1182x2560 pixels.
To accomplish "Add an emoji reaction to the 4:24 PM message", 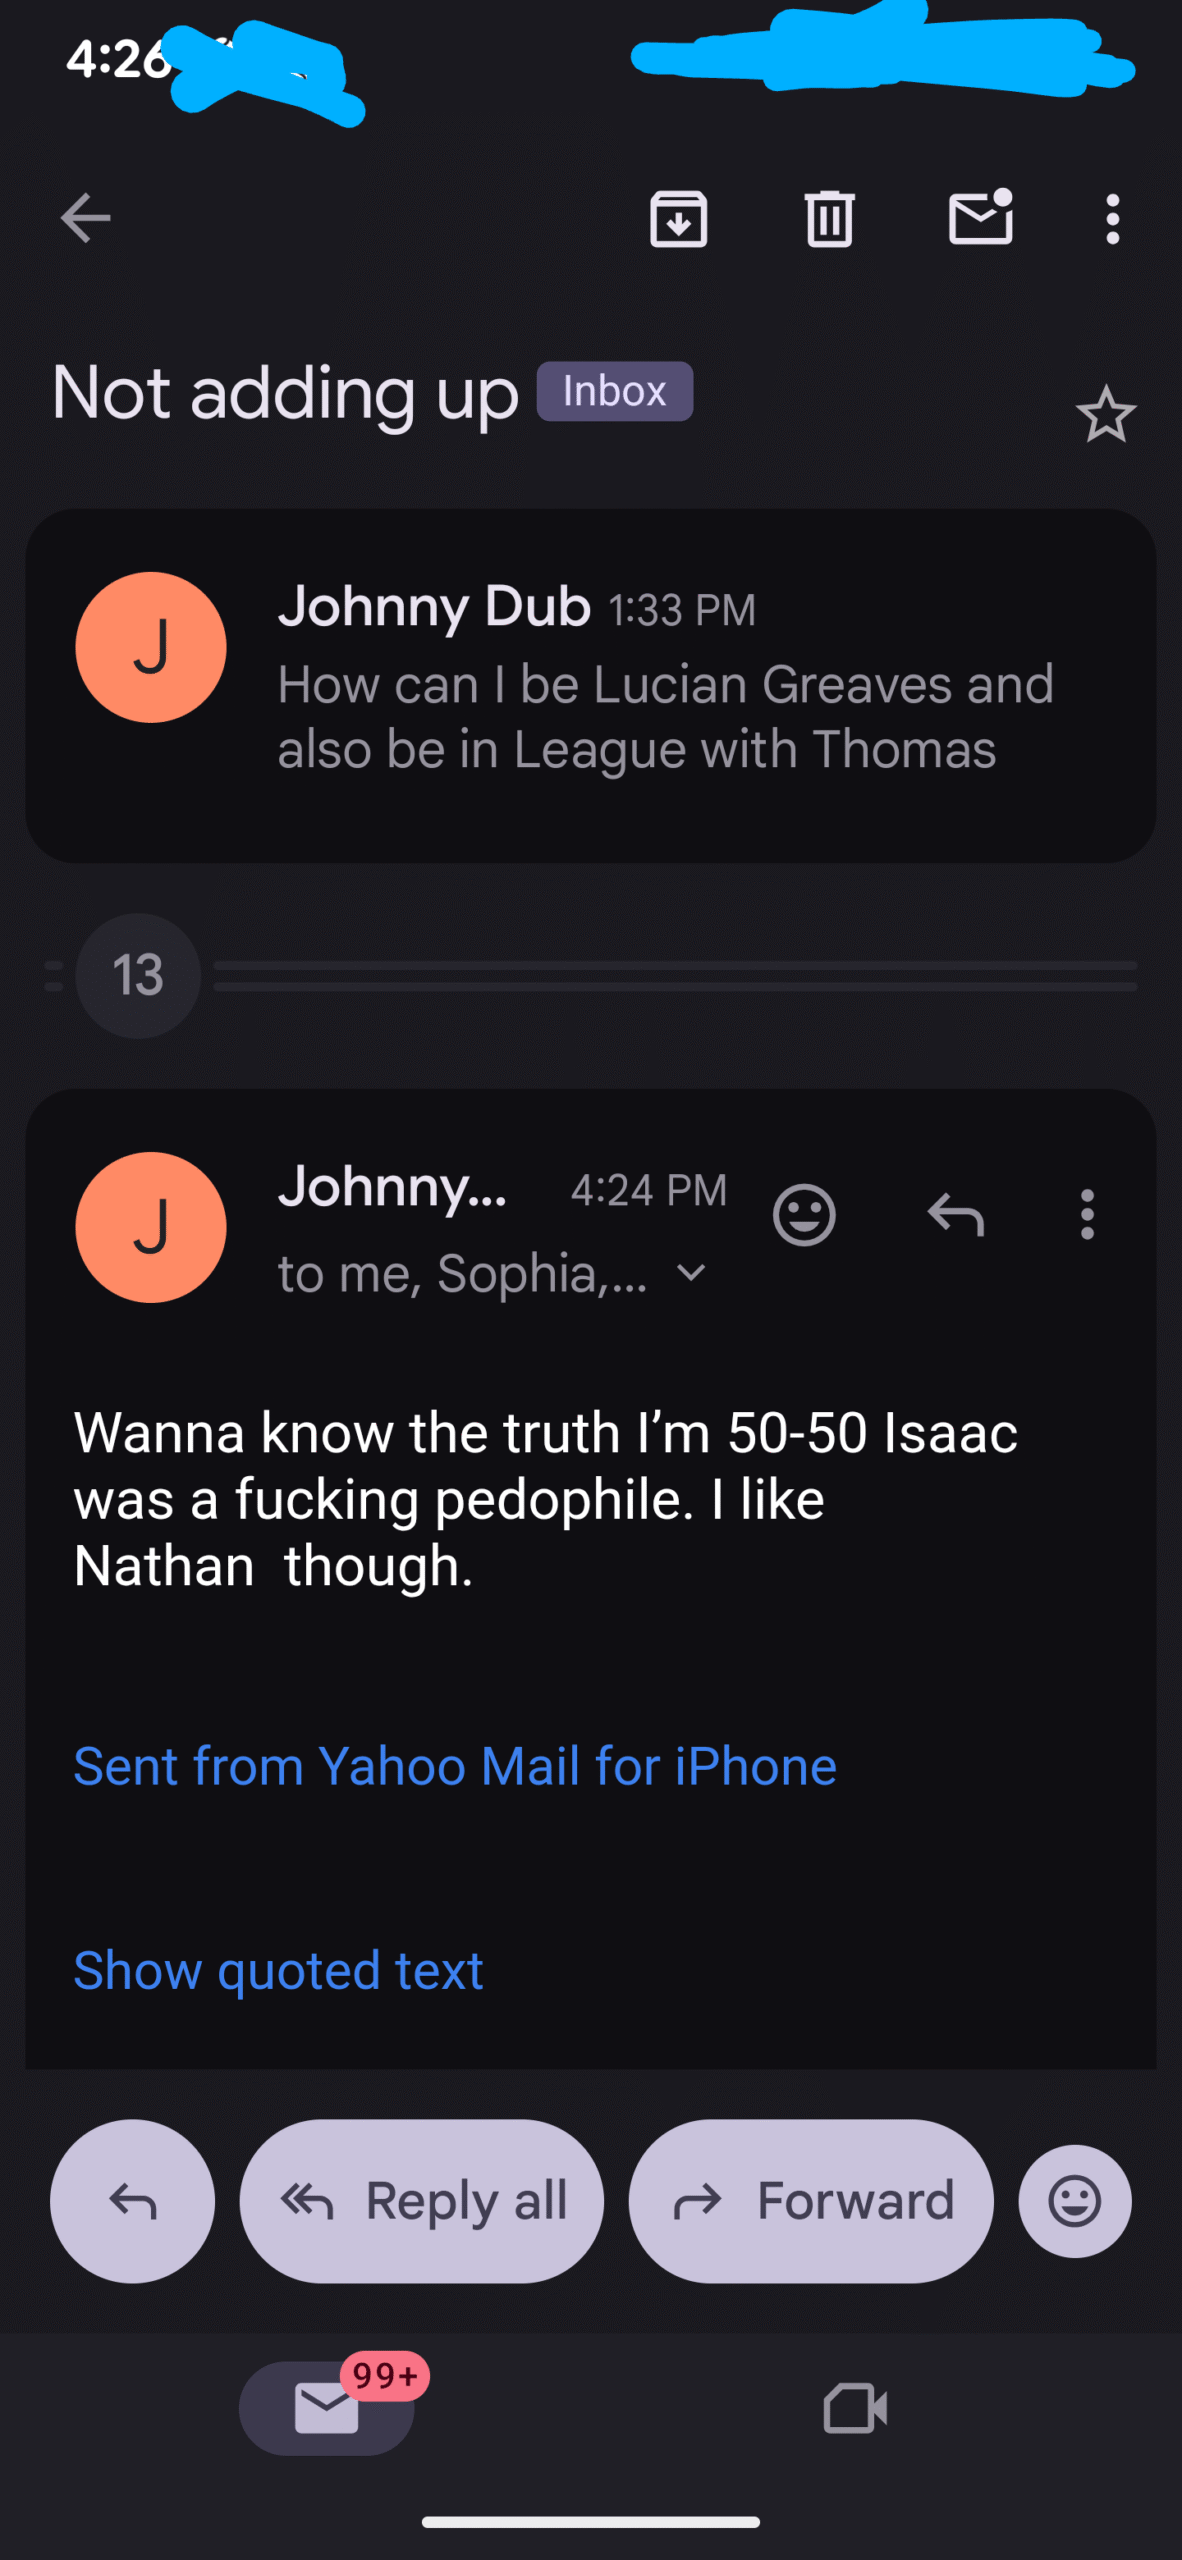I will [804, 1215].
